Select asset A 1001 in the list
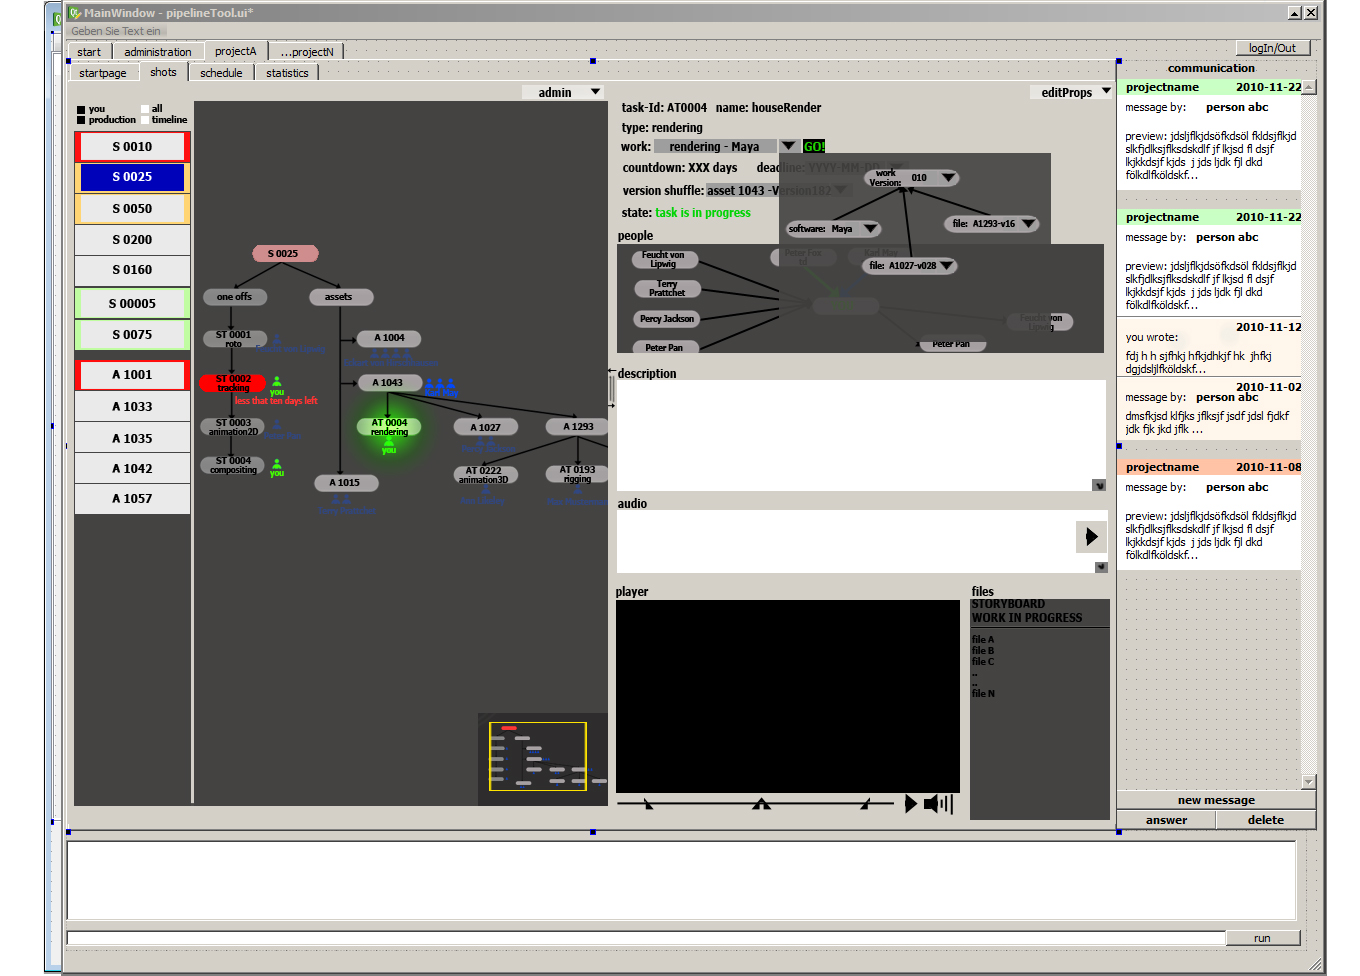The image size is (1360, 976). point(132,375)
